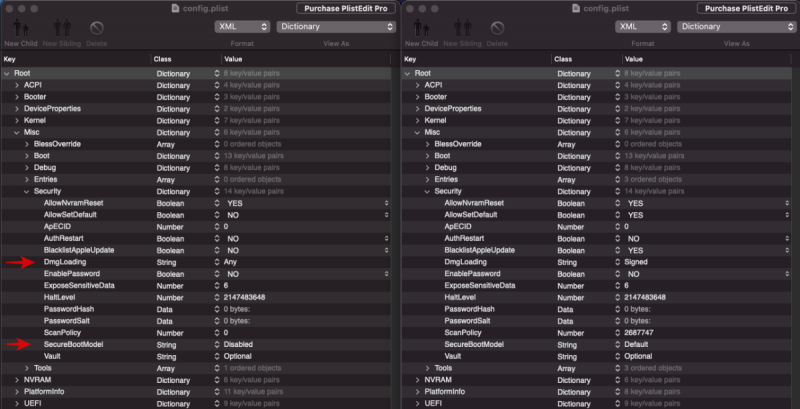The image size is (800, 409).
Task: Expand Kernel node in left window
Action: point(16,120)
